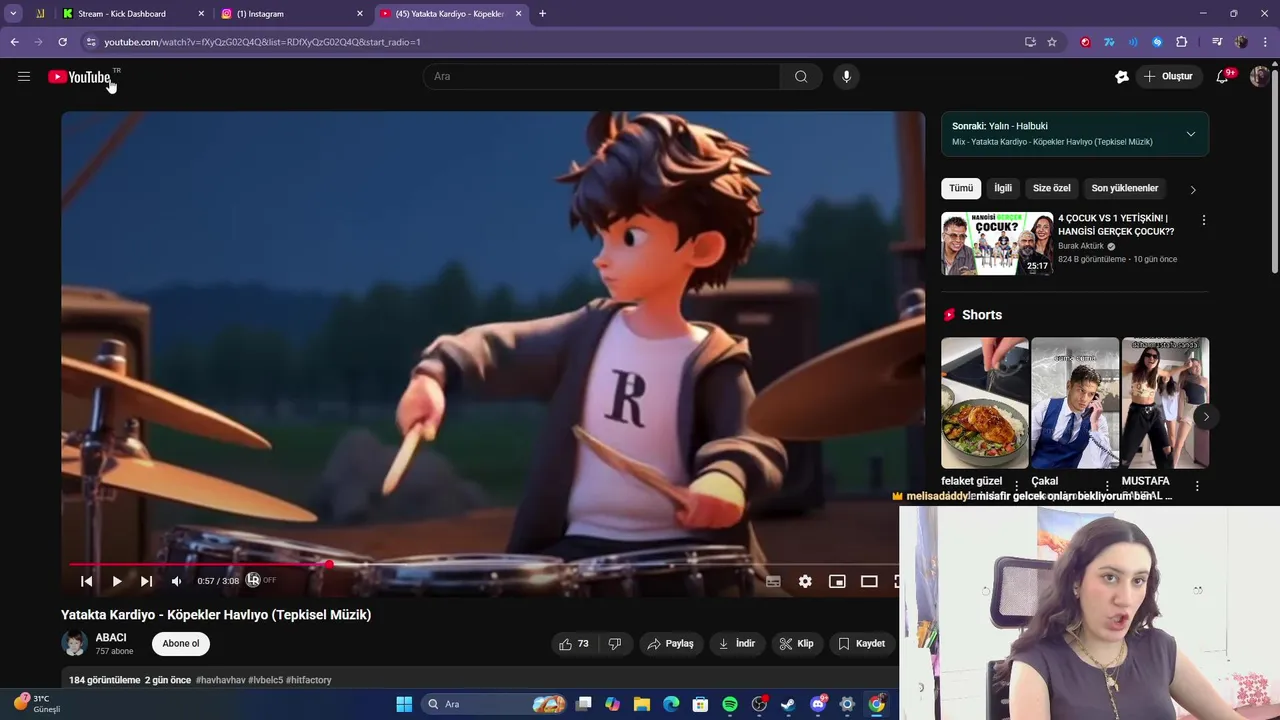Show more filter chips with right arrow

(1192, 189)
